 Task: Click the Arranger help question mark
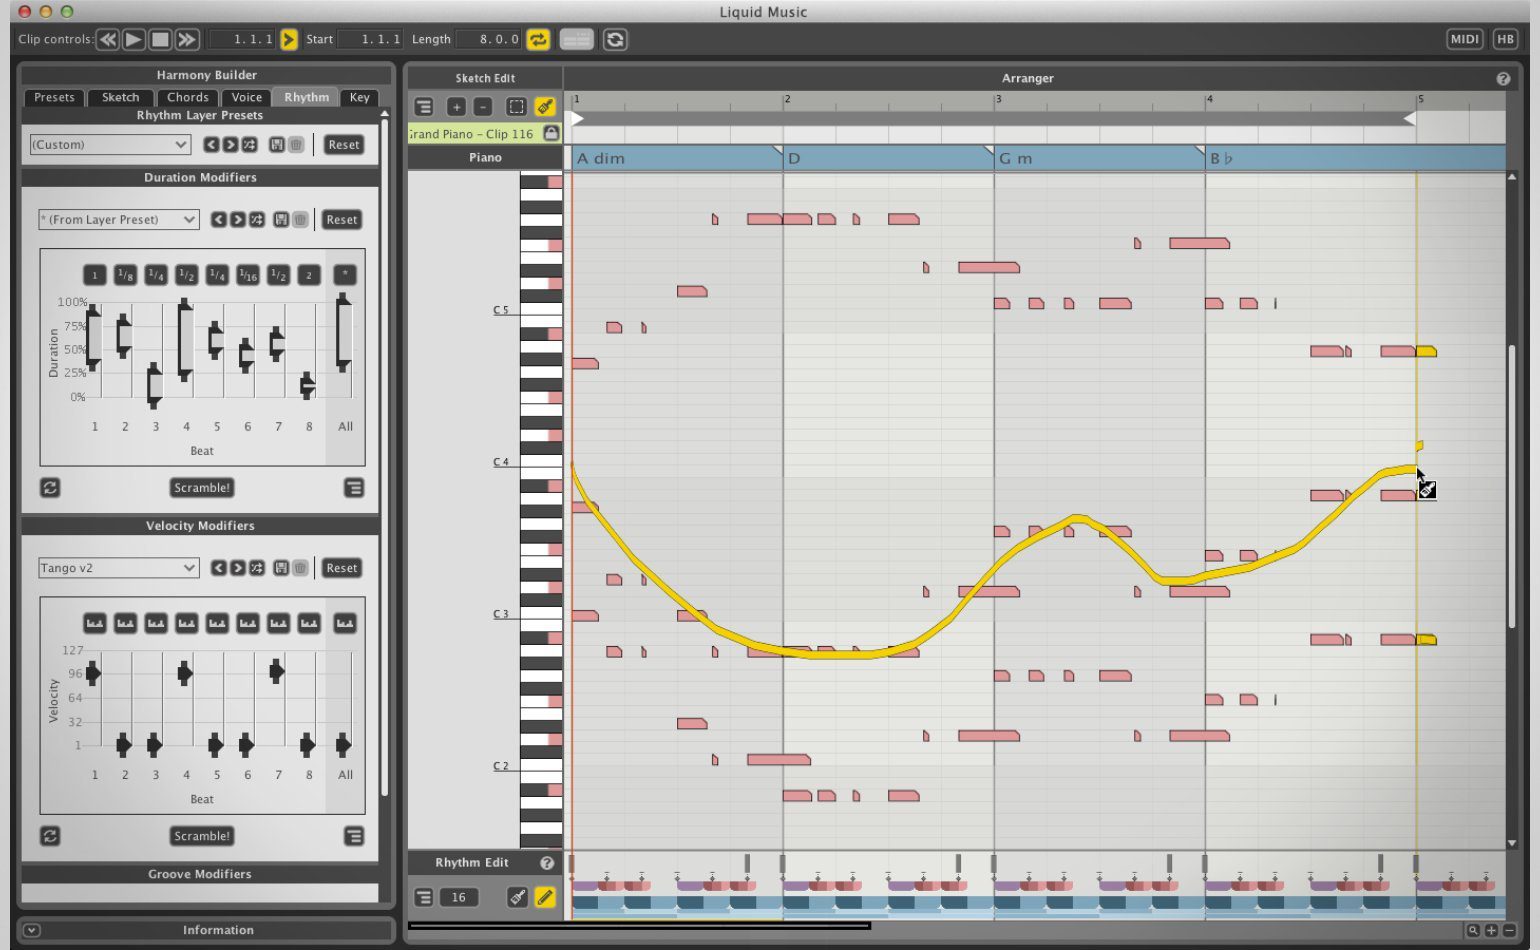point(1503,79)
